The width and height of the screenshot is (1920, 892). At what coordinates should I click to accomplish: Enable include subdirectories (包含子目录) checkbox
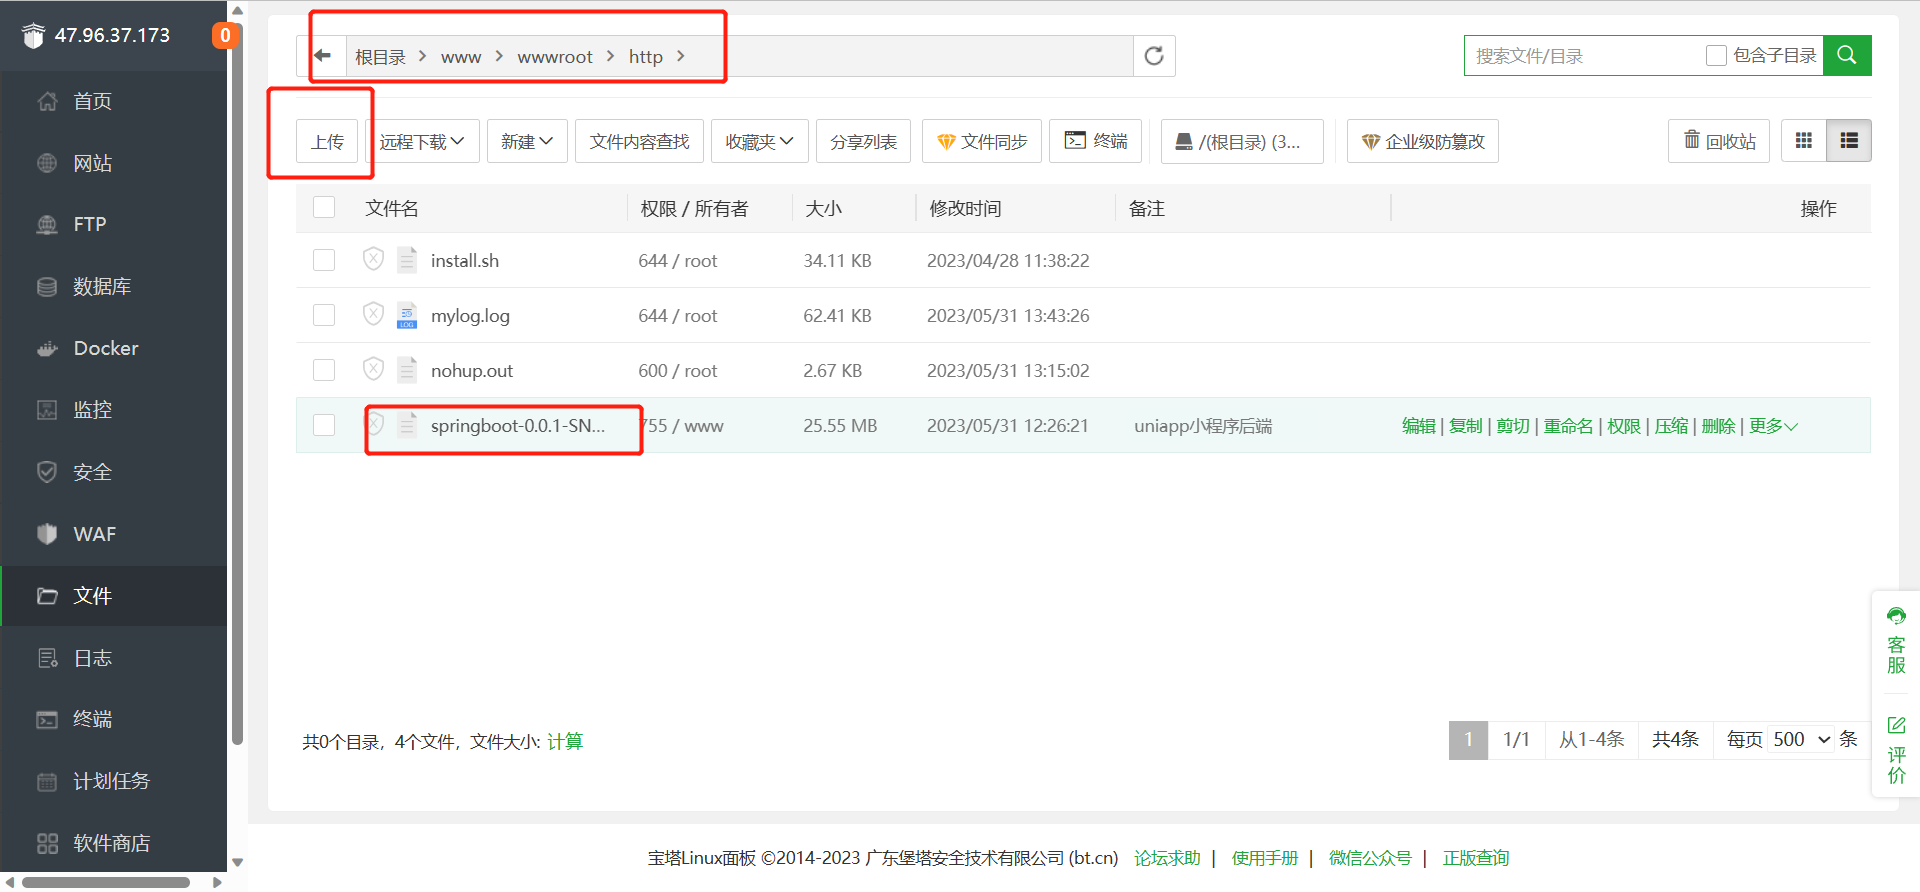(x=1716, y=56)
